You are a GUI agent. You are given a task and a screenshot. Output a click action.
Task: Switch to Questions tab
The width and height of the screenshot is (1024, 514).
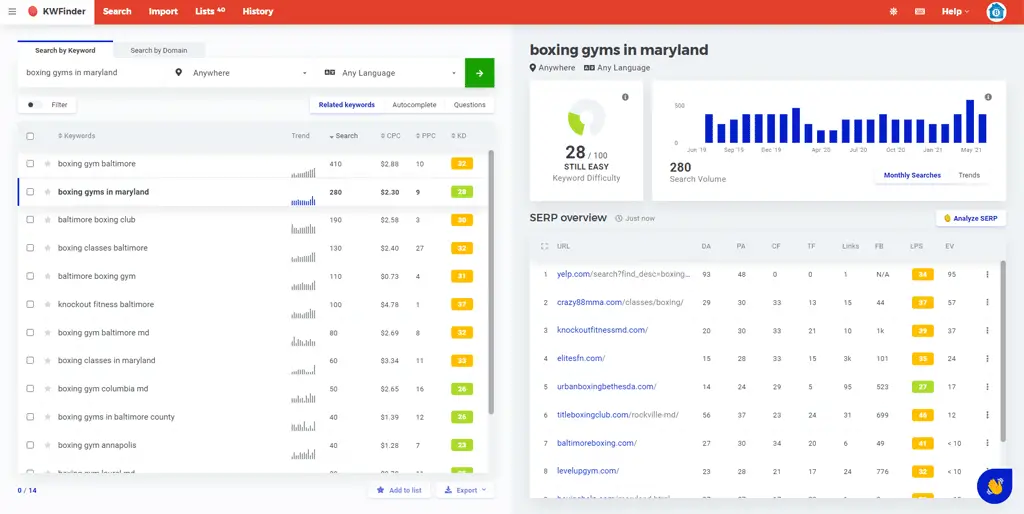[470, 104]
